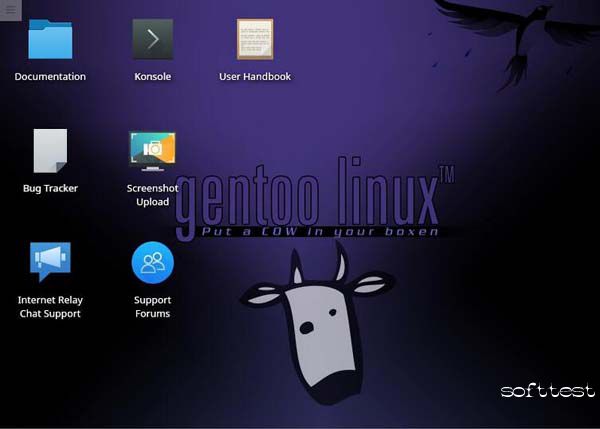
Task: Open the desktop hamburger menu button
Action: click(x=11, y=10)
